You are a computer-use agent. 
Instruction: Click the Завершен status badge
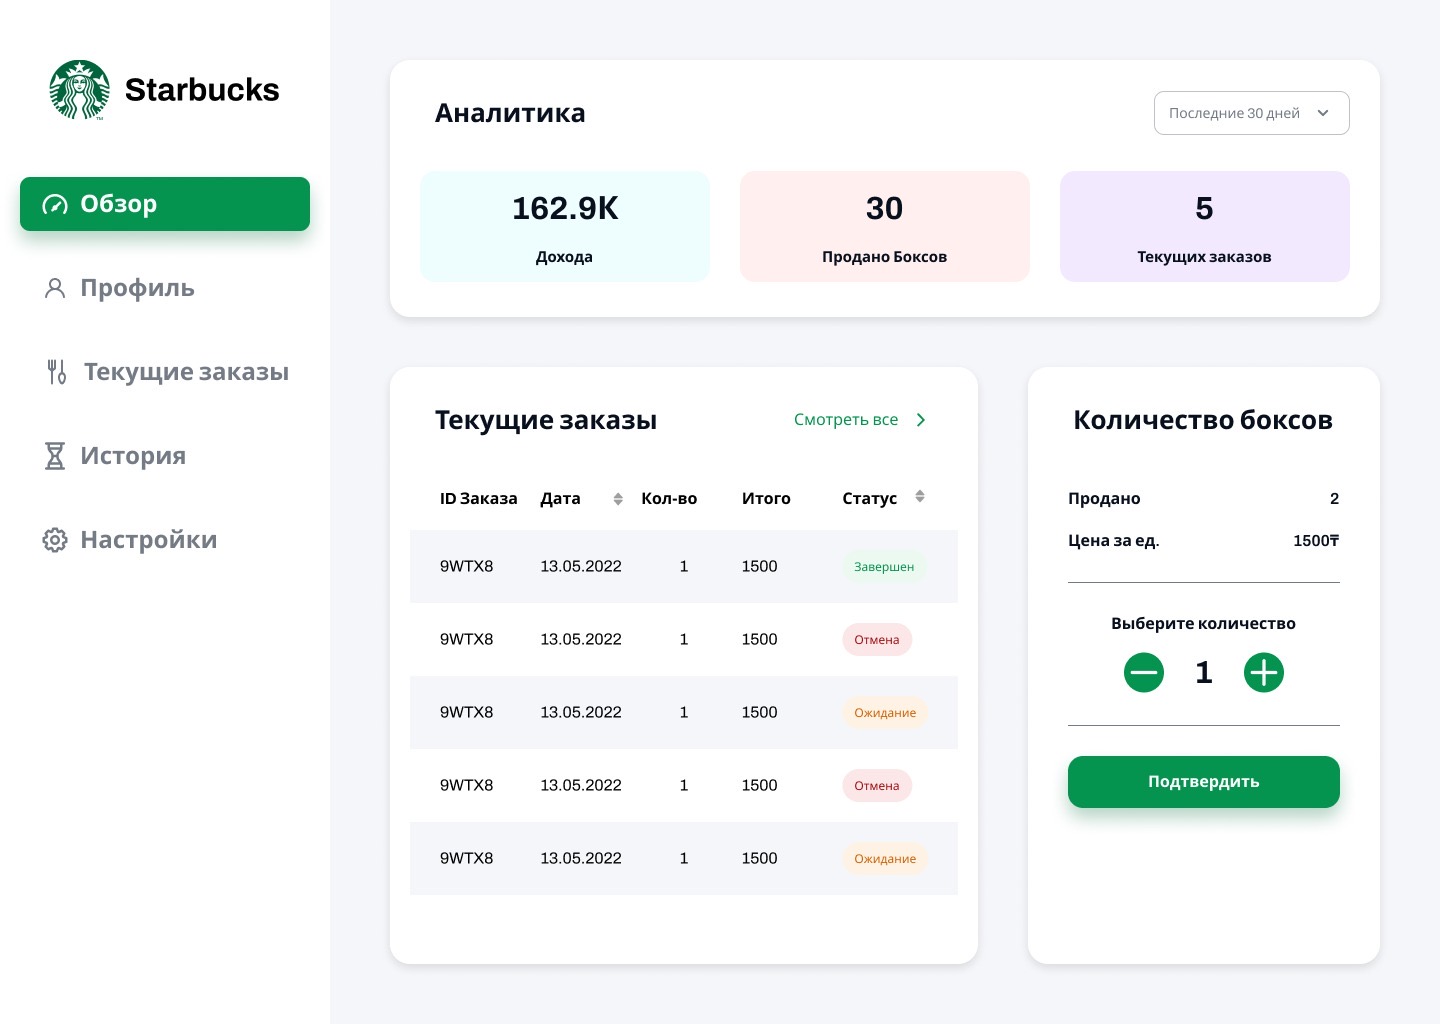coord(884,567)
